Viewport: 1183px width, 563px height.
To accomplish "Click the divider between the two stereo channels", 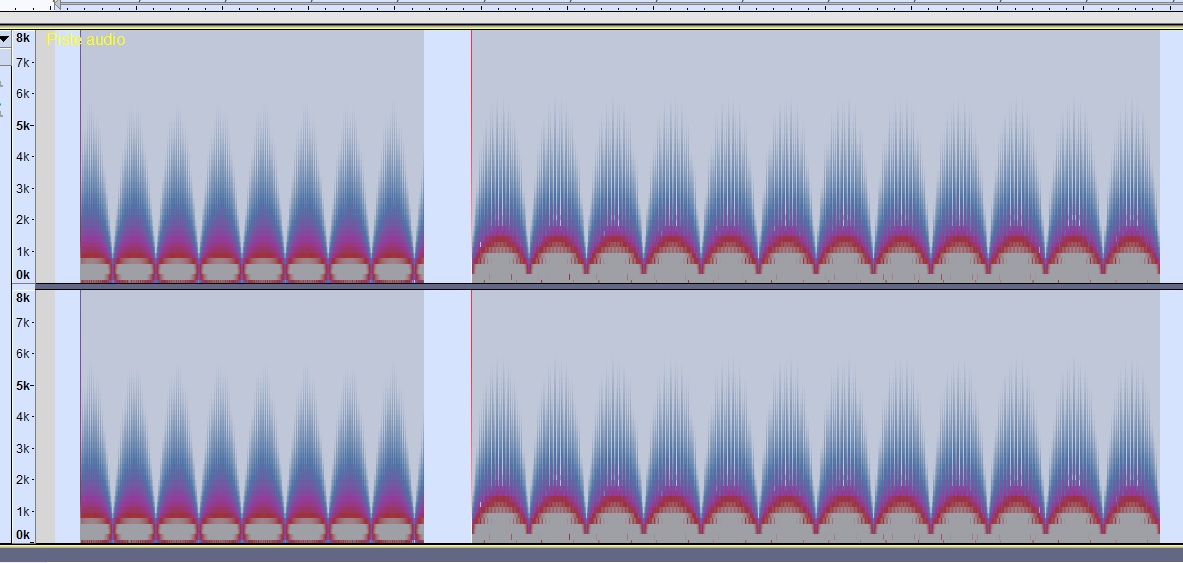I will point(600,287).
